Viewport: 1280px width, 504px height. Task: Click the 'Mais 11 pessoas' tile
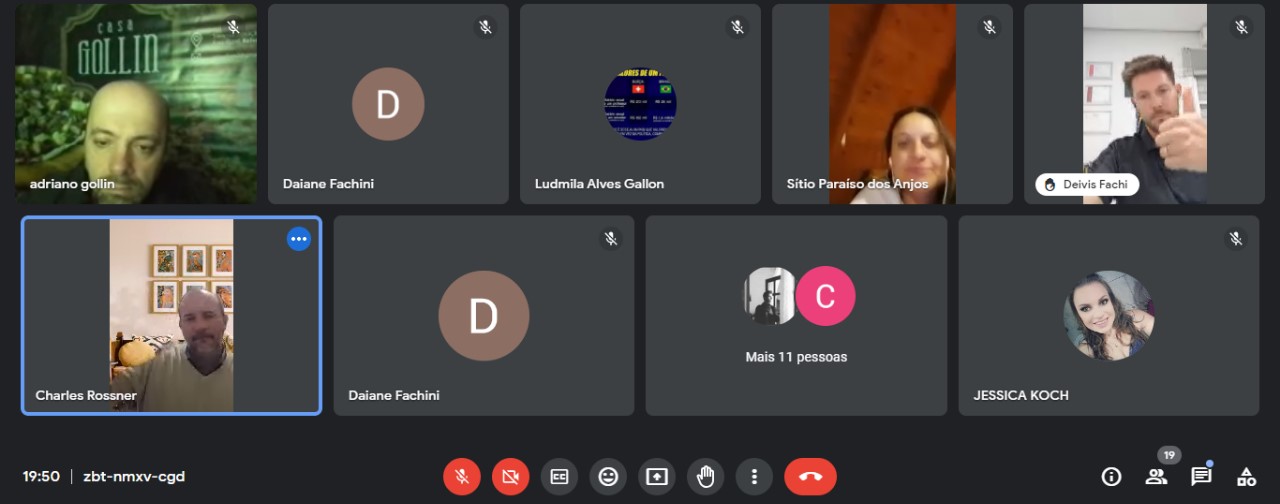pyautogui.click(x=796, y=316)
